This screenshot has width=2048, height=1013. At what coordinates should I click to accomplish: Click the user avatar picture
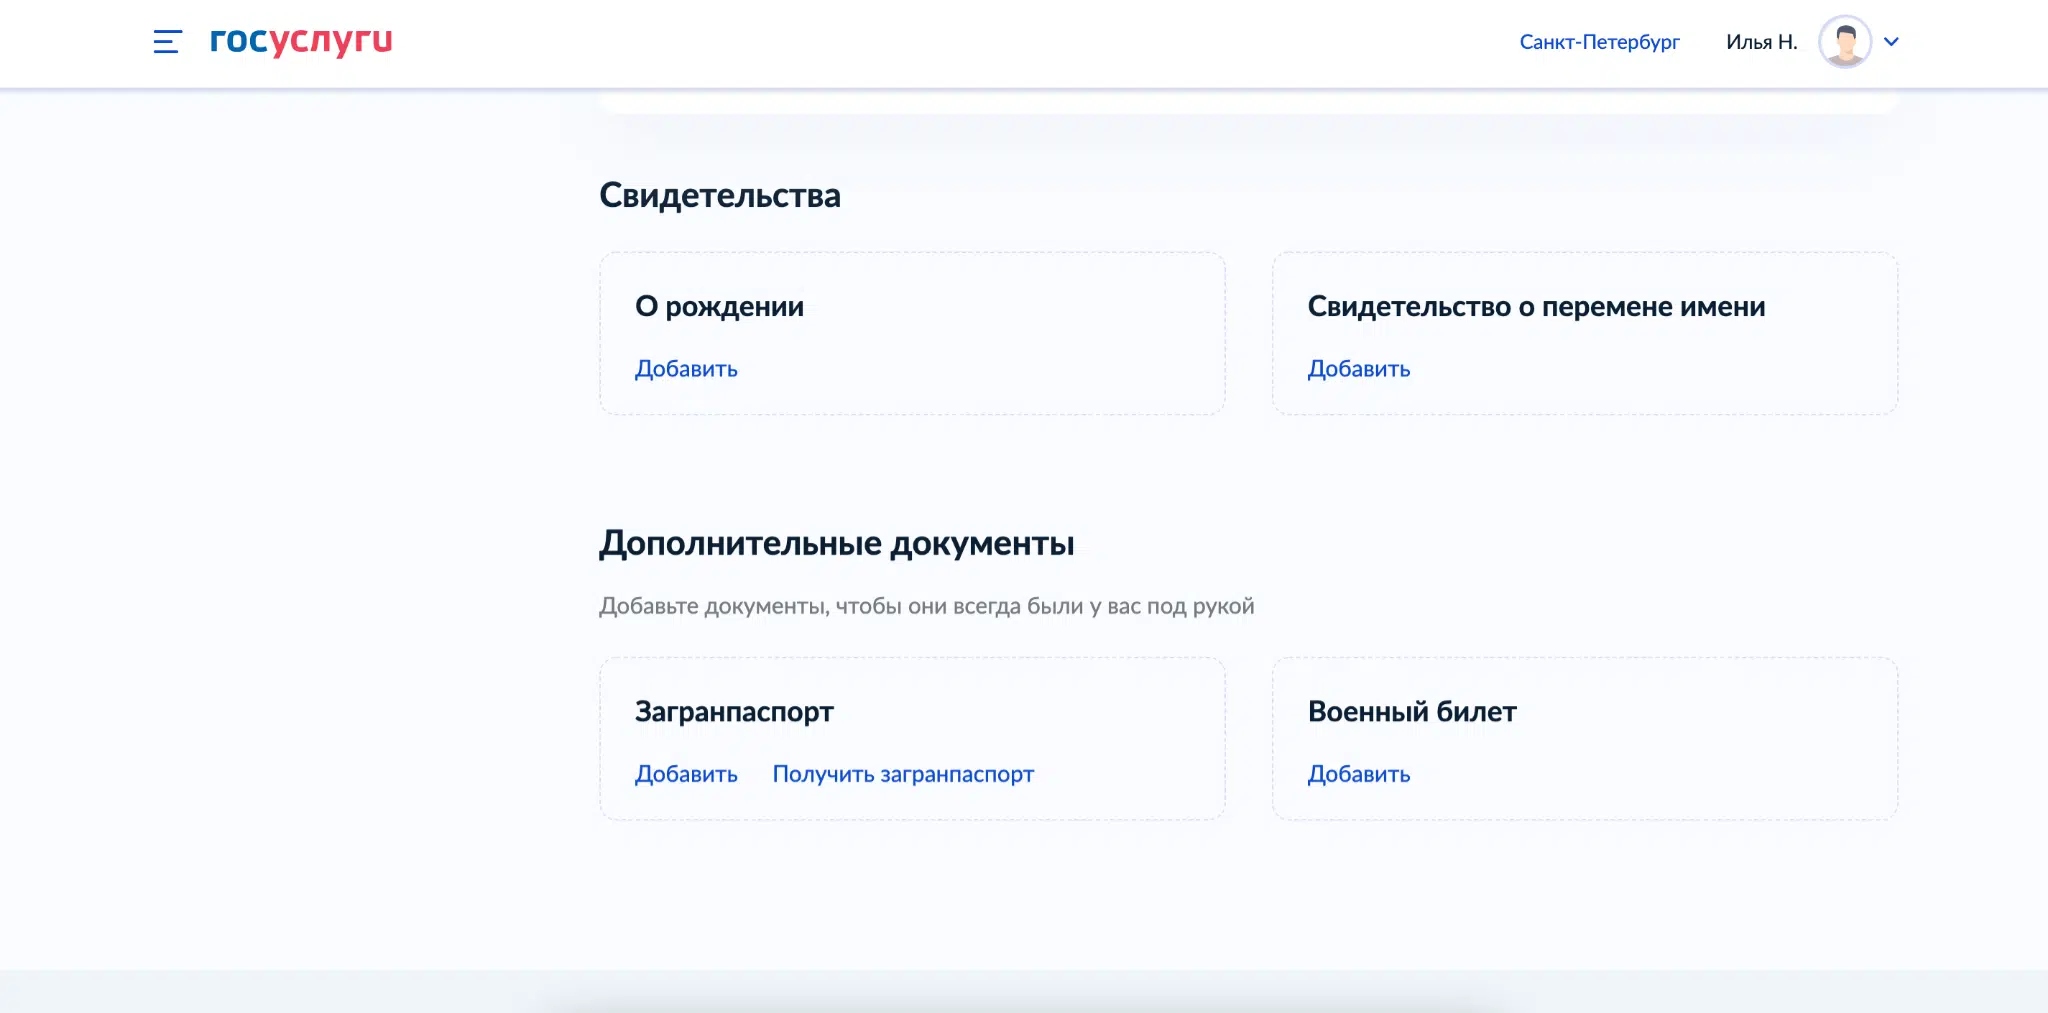click(x=1845, y=42)
